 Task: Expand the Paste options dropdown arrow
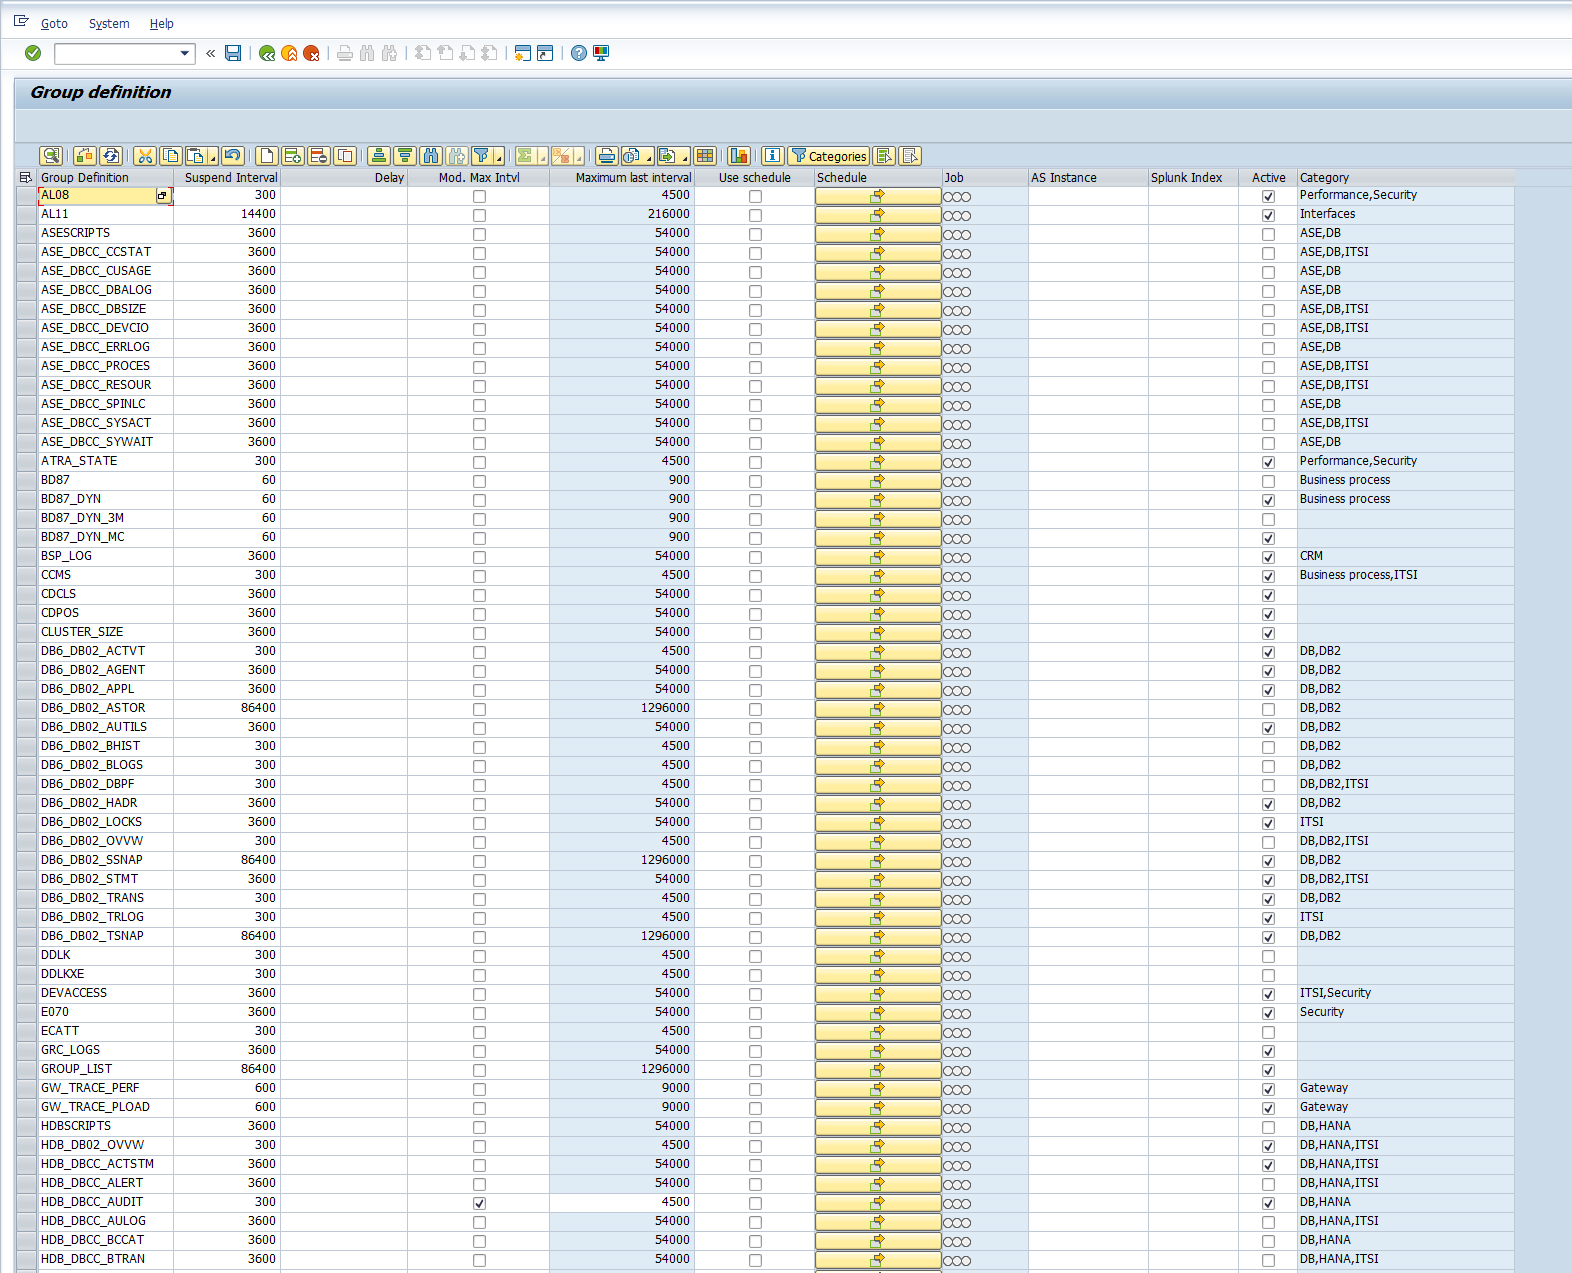coord(212,158)
